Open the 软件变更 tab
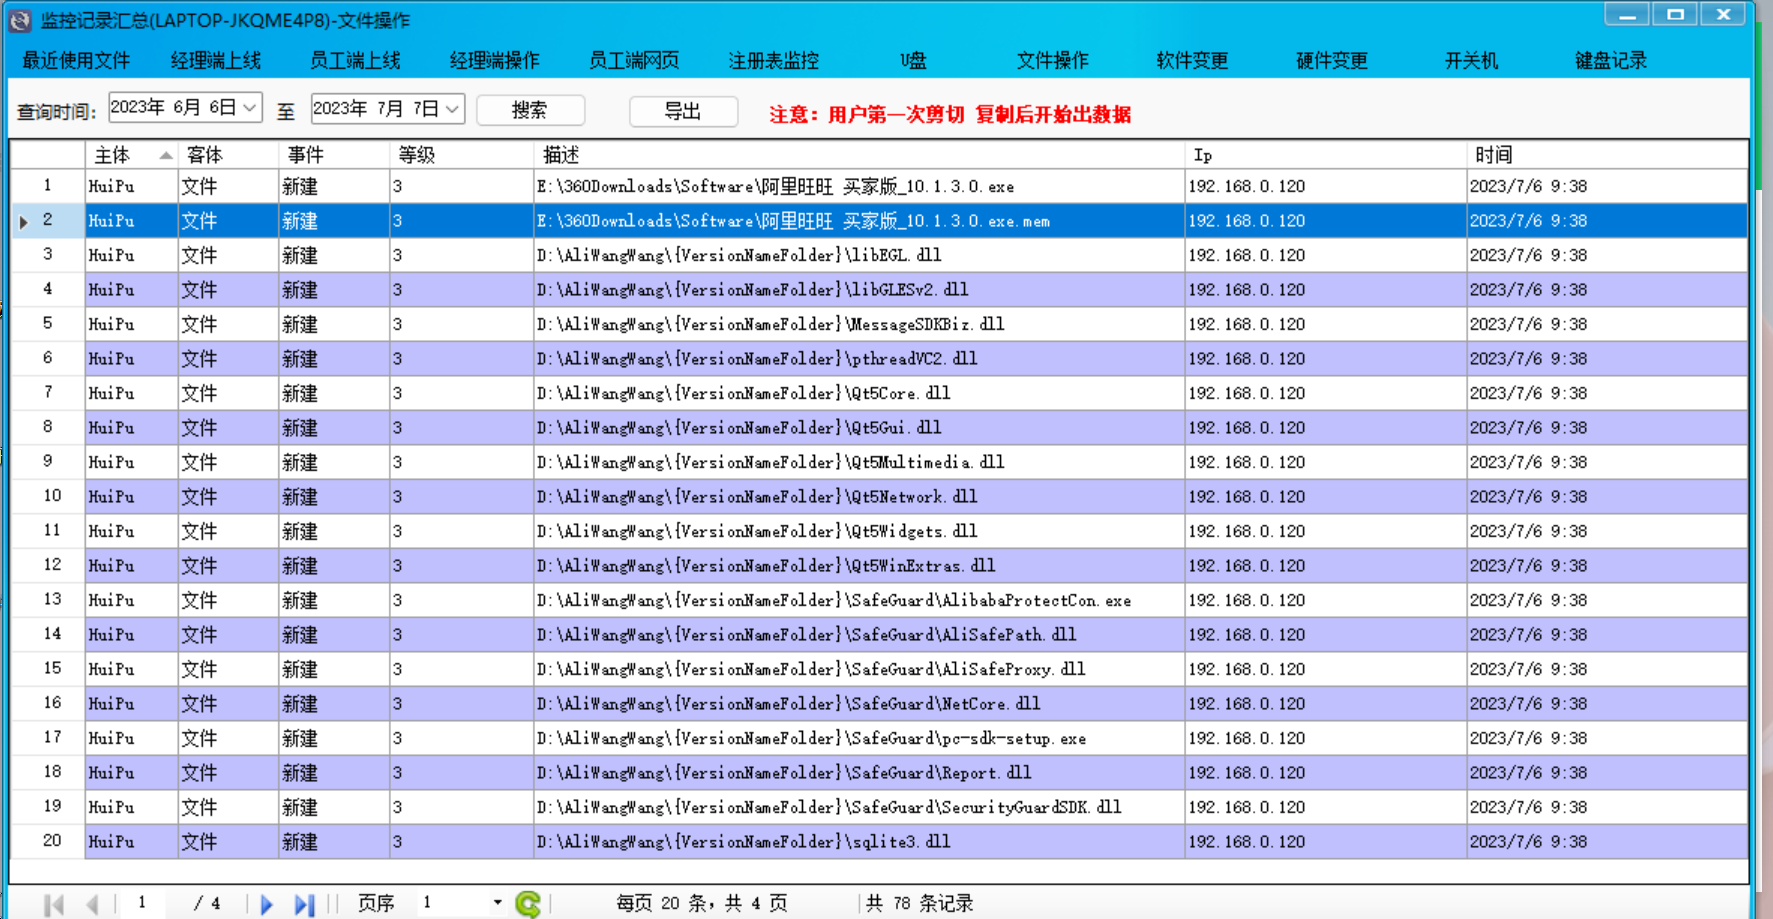 [x=1192, y=60]
